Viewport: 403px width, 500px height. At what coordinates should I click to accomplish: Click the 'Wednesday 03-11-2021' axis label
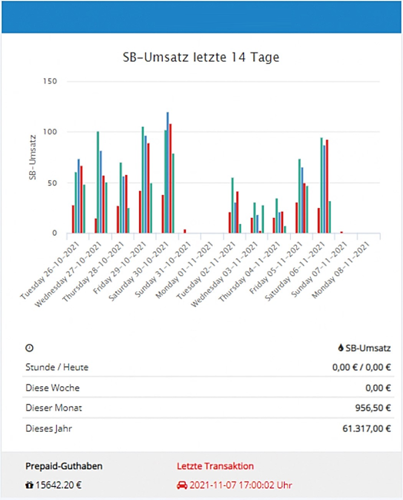pos(225,274)
